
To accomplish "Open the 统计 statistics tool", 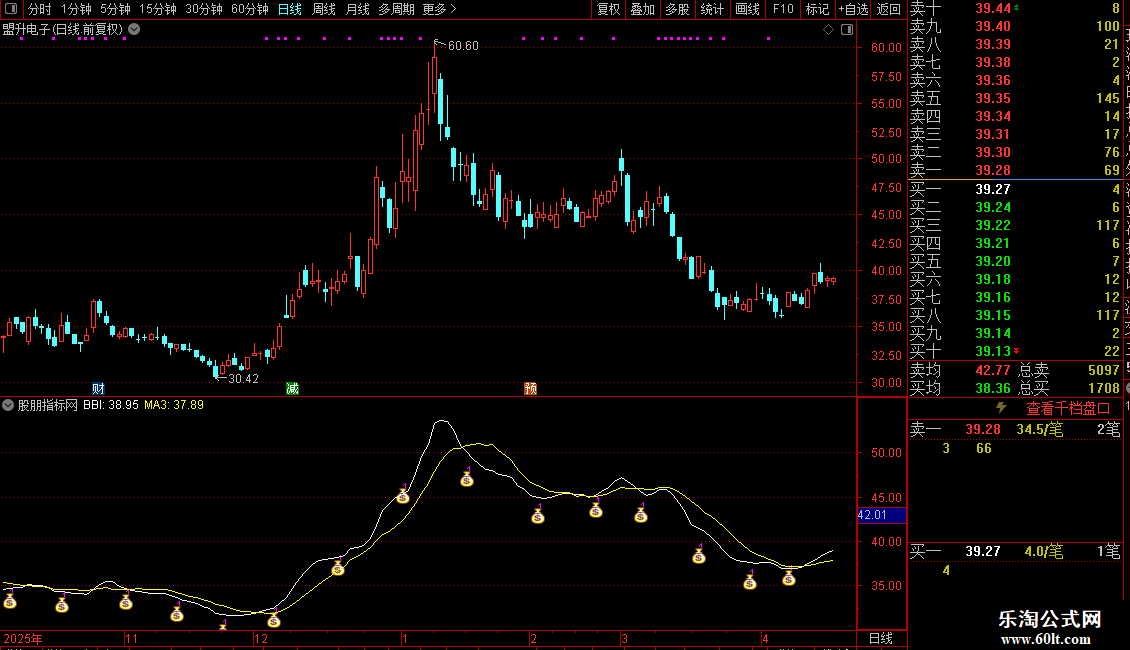I will (x=712, y=9).
